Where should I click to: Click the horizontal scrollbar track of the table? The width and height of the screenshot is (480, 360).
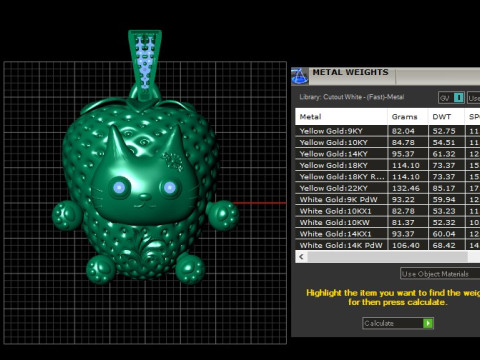[x=388, y=257]
